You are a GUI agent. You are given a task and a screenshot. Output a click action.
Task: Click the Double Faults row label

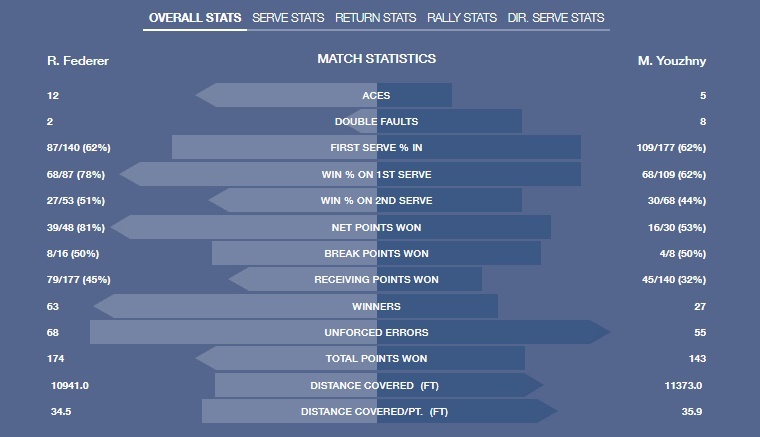tap(376, 122)
